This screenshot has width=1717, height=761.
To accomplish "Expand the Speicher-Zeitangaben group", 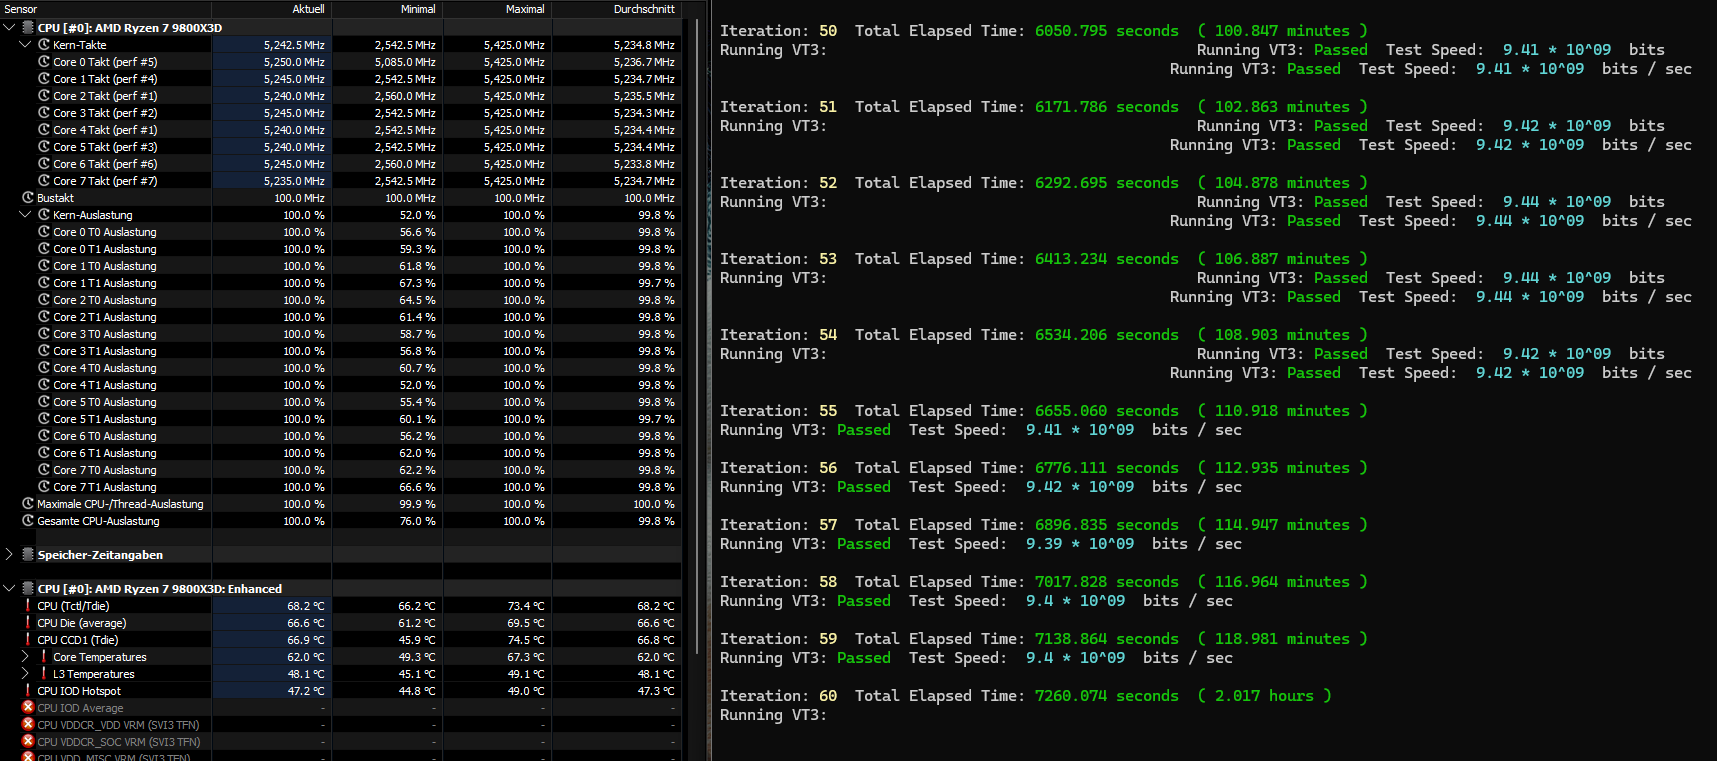I will [x=9, y=554].
